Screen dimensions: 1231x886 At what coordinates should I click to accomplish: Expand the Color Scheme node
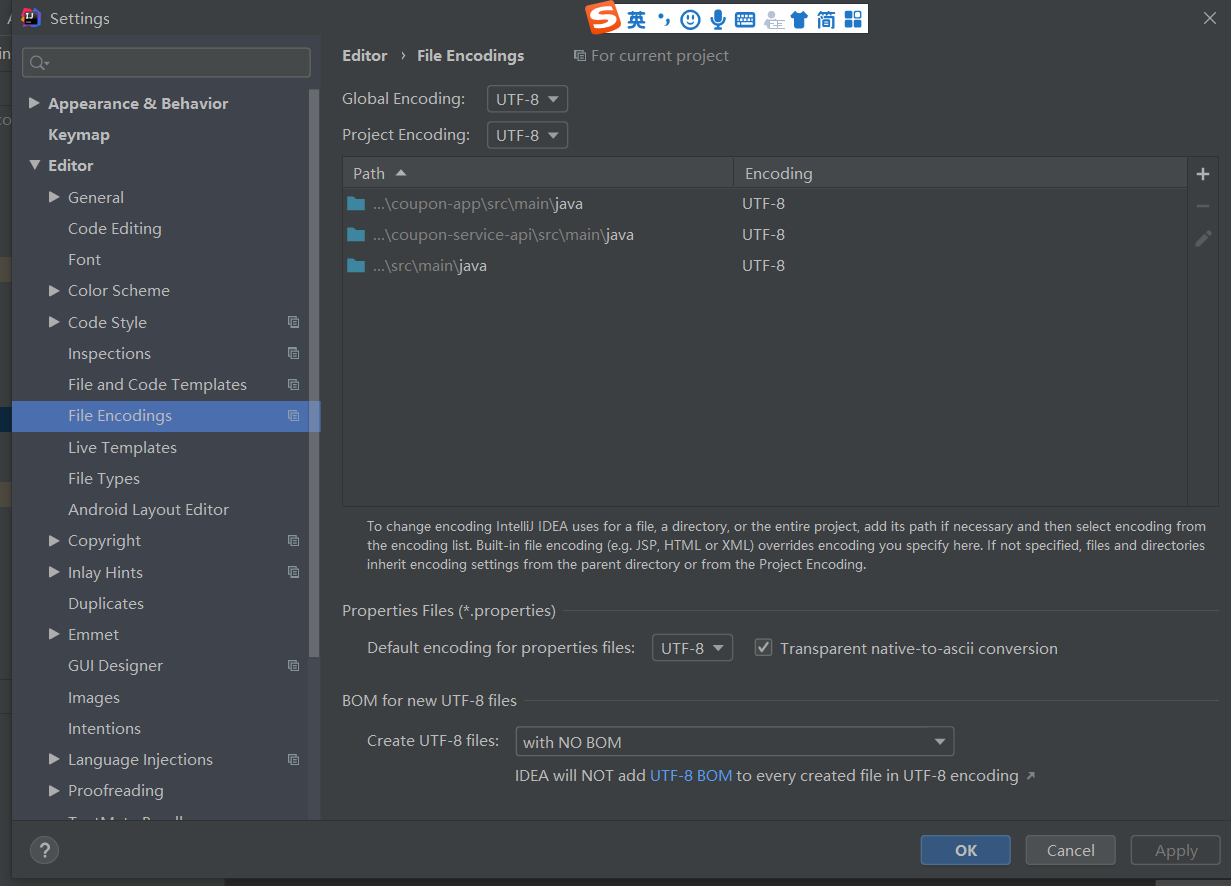coord(54,290)
